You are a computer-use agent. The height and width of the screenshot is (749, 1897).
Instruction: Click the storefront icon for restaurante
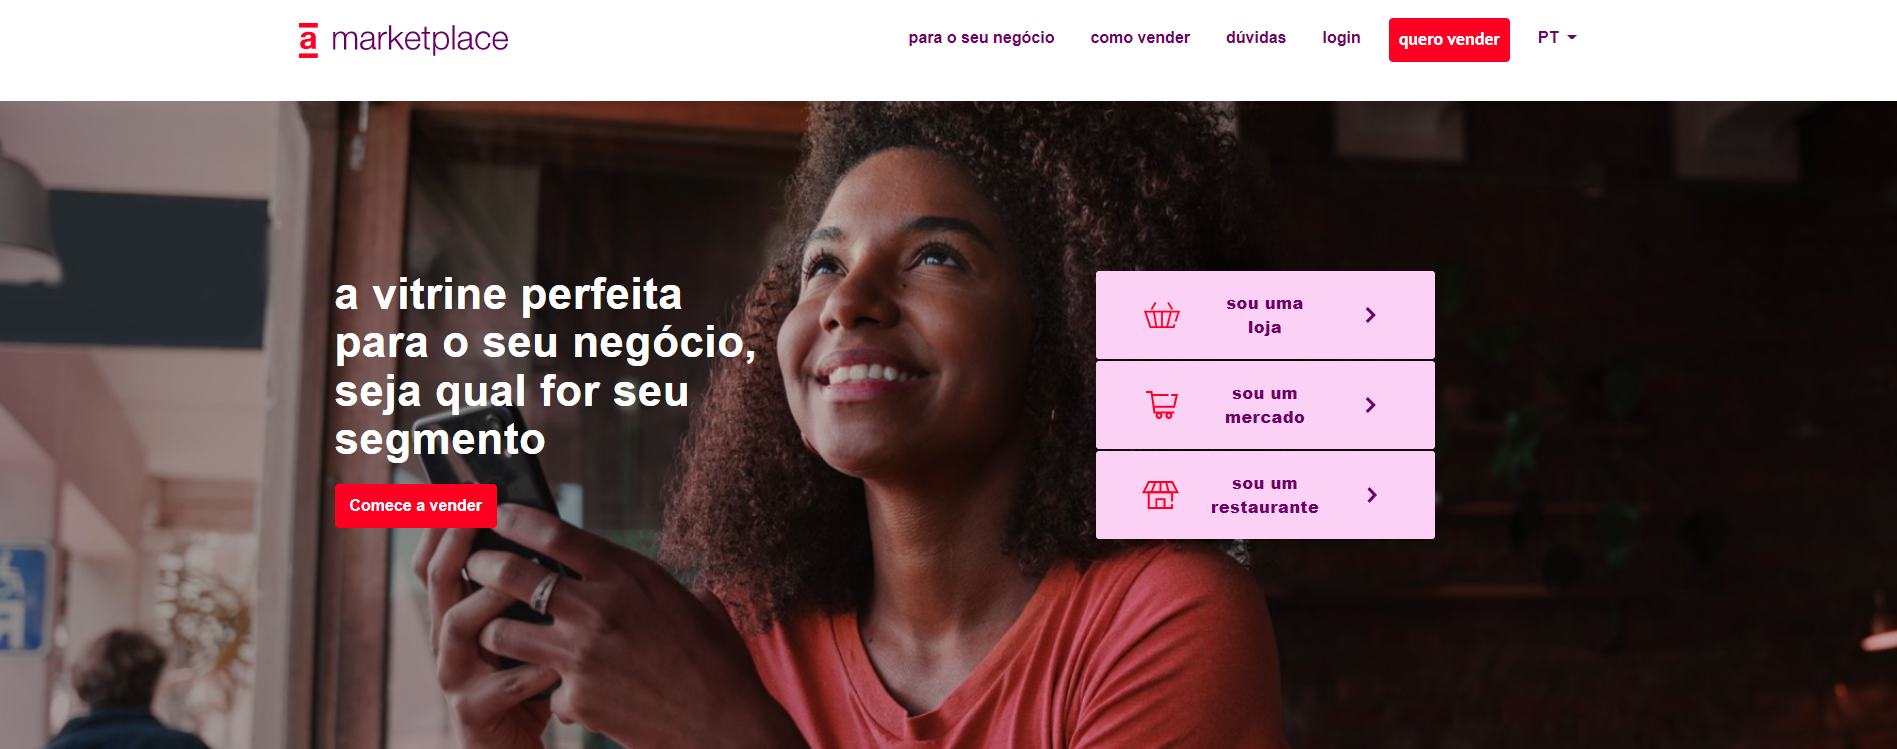point(1160,495)
